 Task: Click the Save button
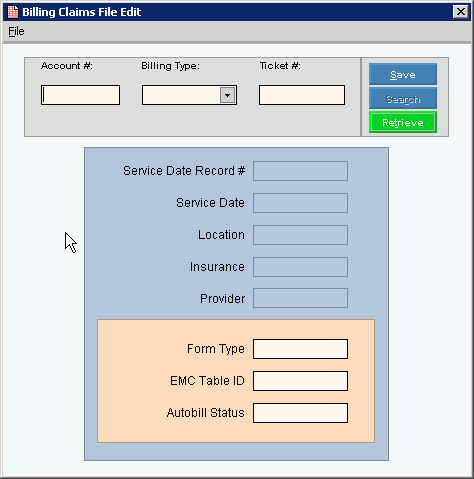tap(403, 74)
